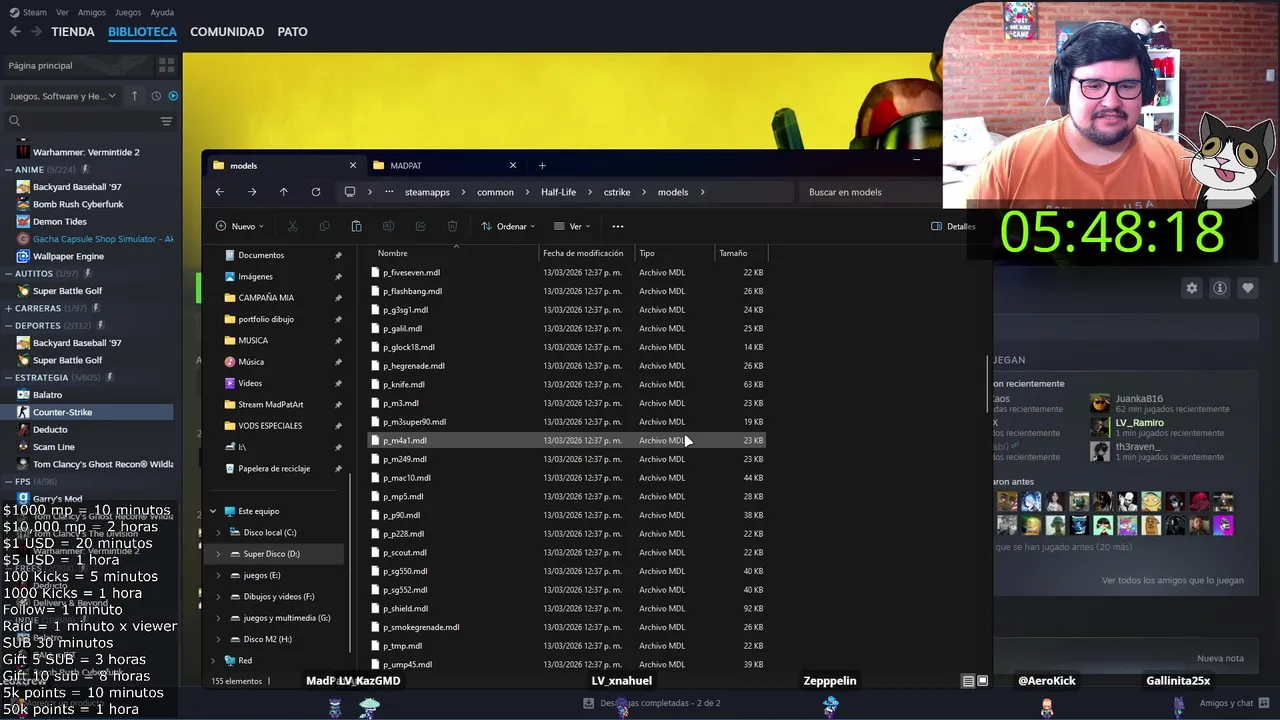
Task: Open the Ordenar dropdown in Explorer
Action: coord(508,226)
